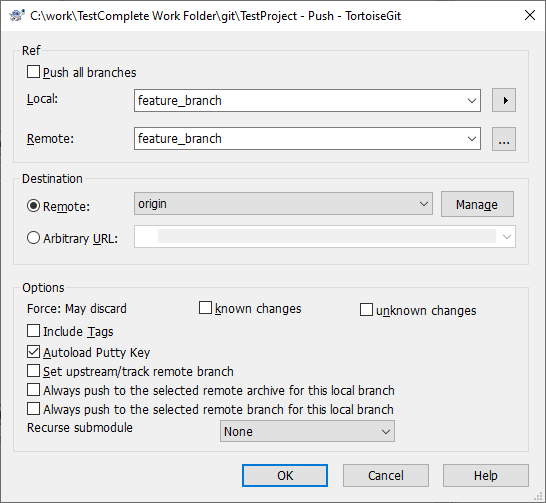Tick the force unknown changes checkbox

tap(366, 310)
